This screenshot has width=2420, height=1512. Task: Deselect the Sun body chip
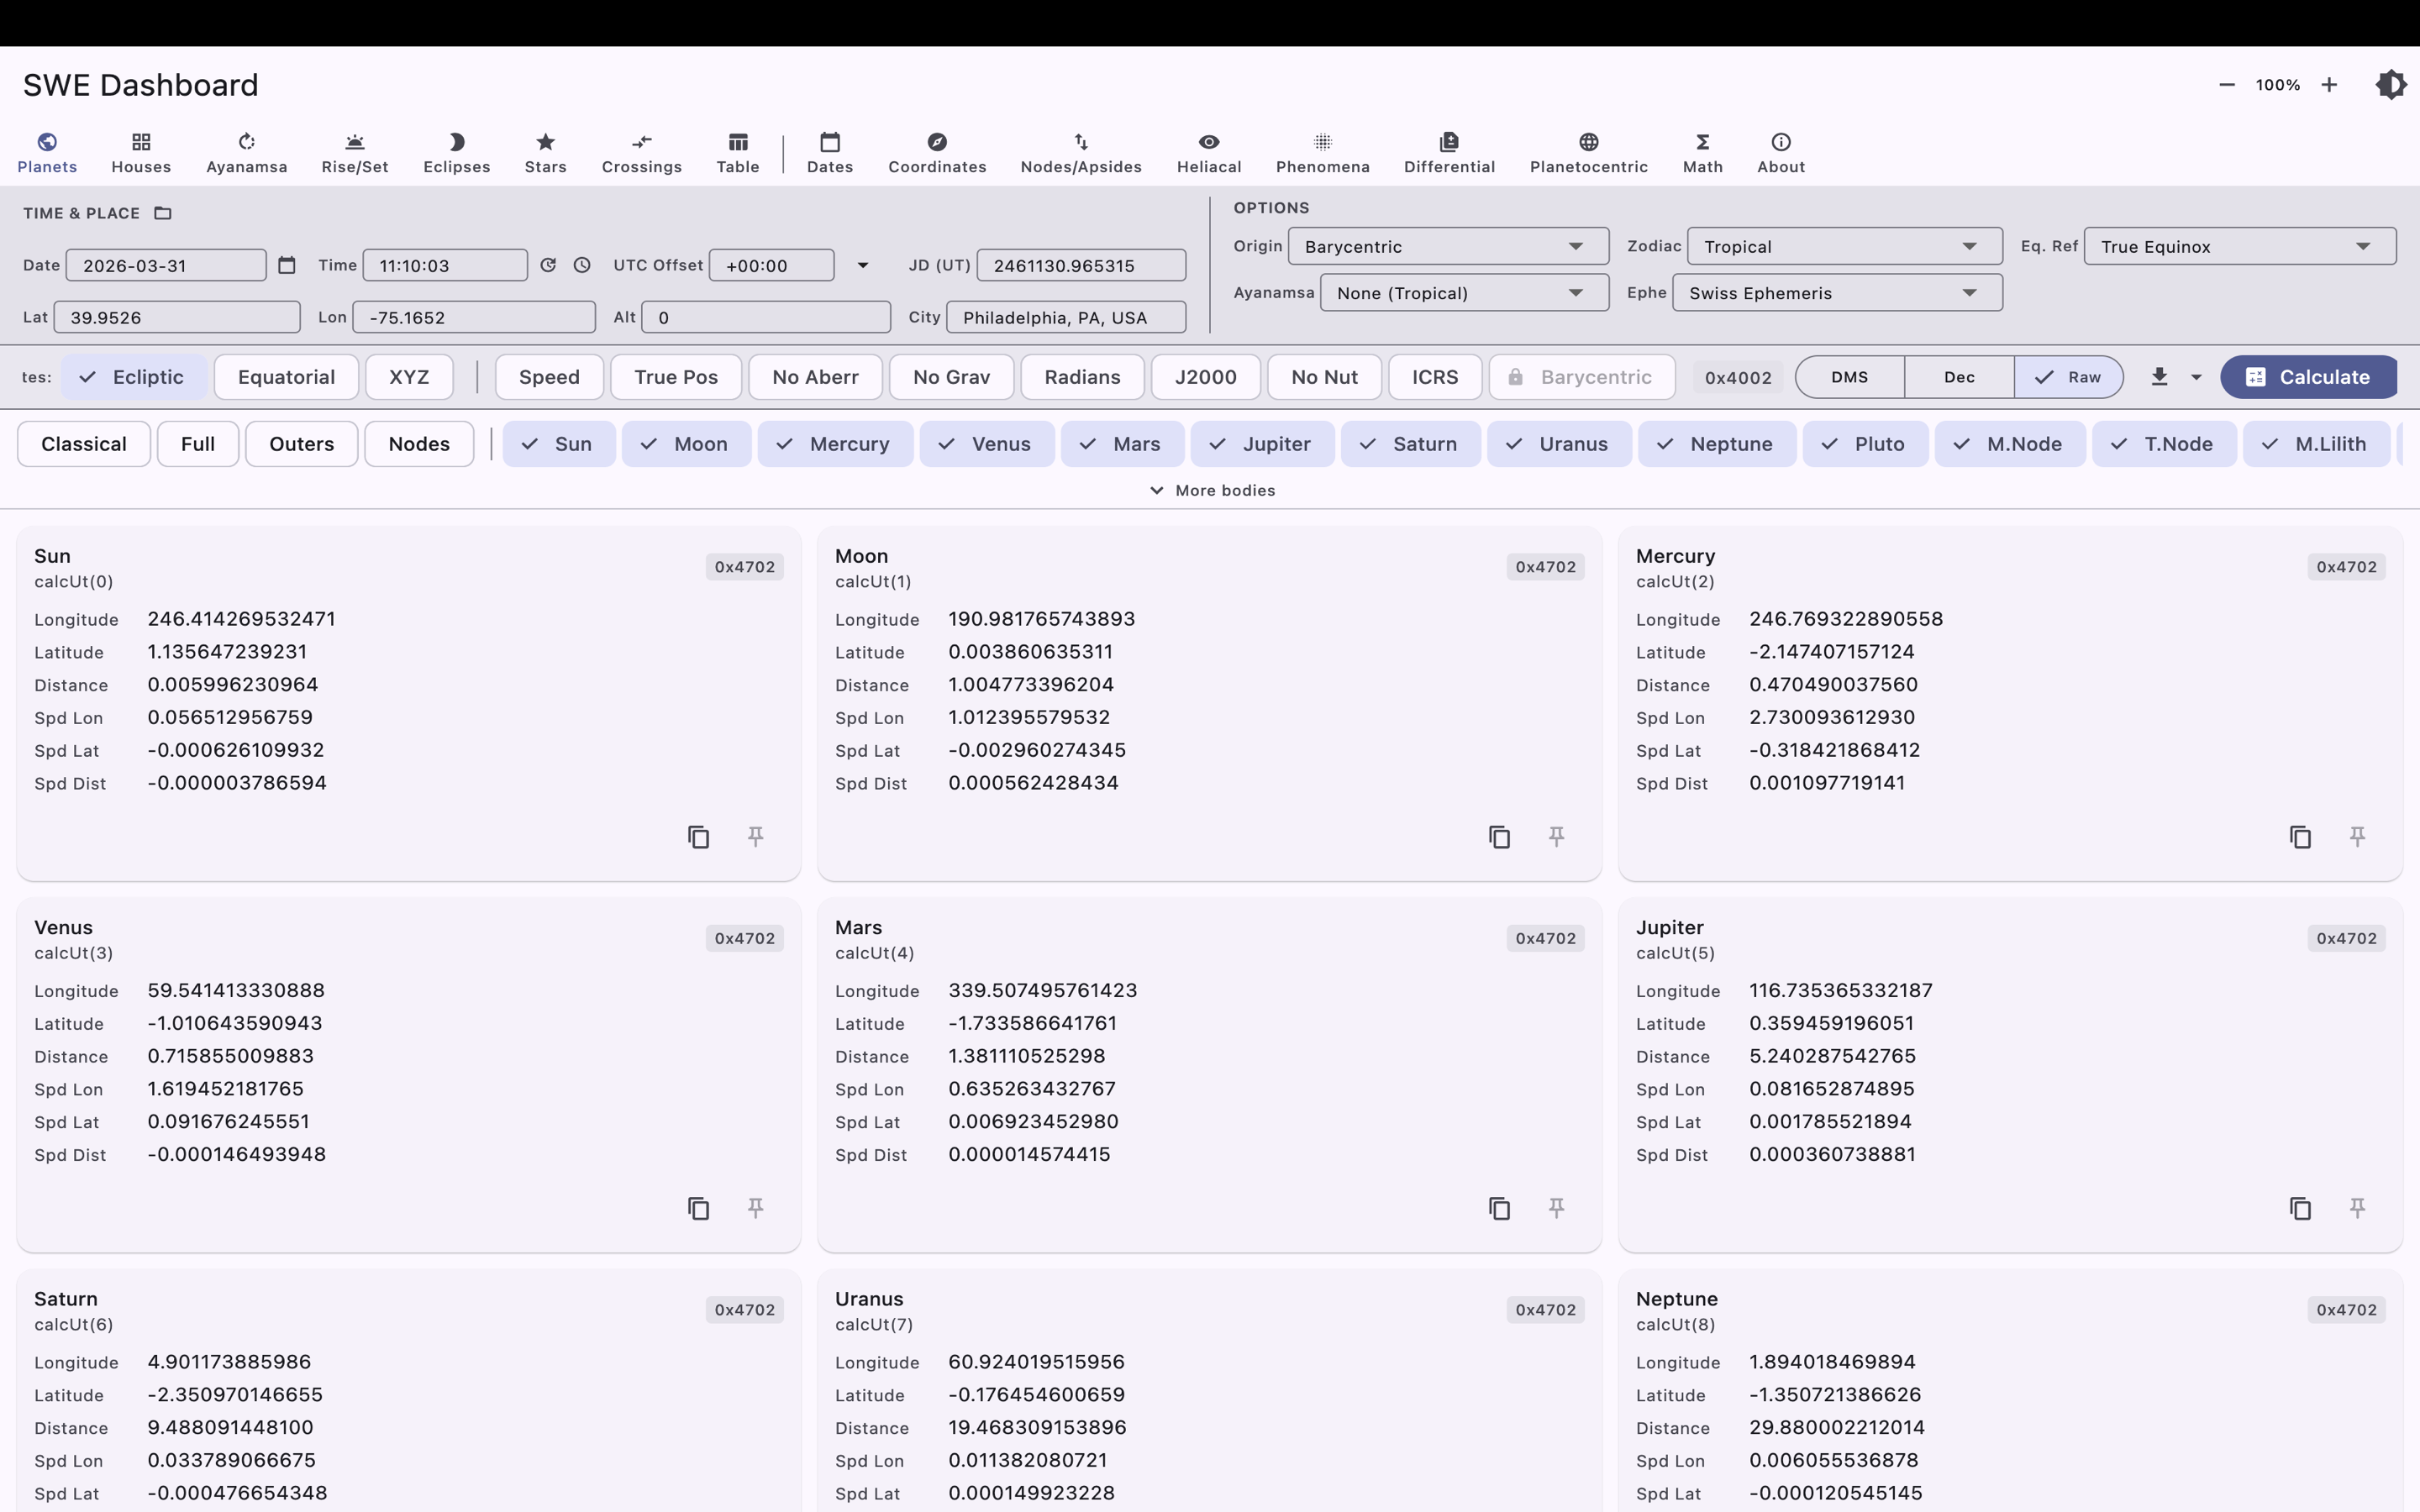[x=558, y=444]
